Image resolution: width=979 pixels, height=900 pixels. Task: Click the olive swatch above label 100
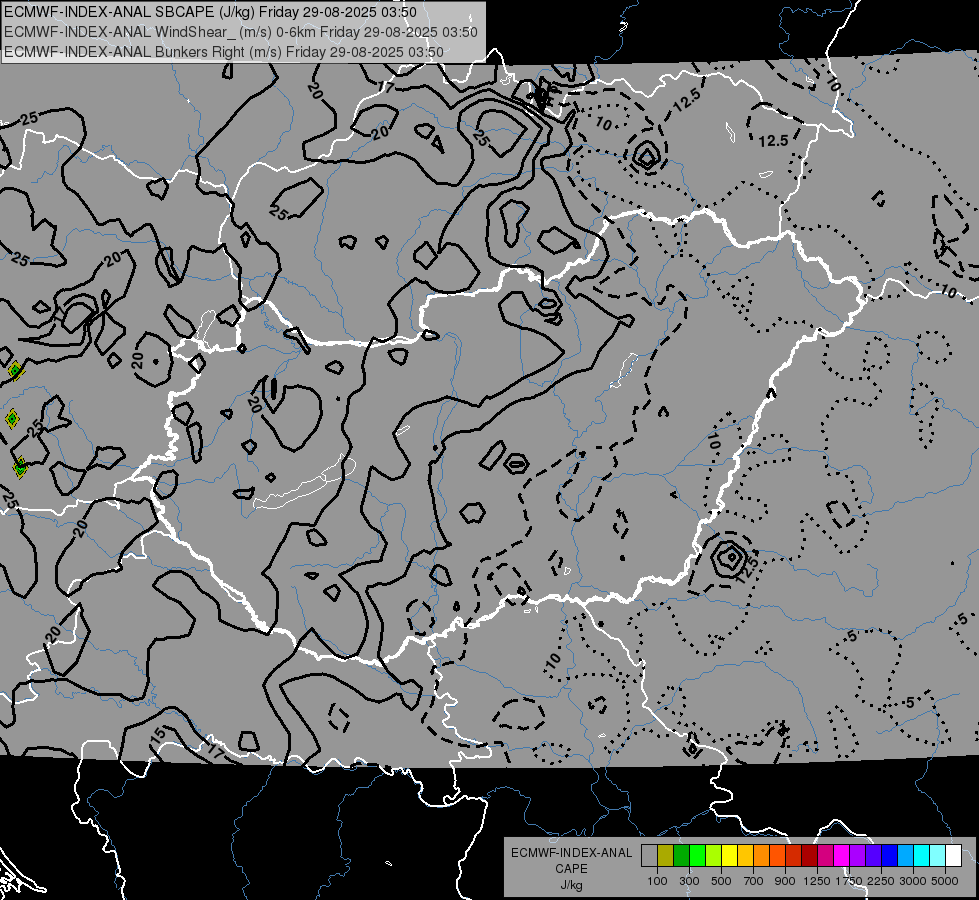(x=665, y=855)
